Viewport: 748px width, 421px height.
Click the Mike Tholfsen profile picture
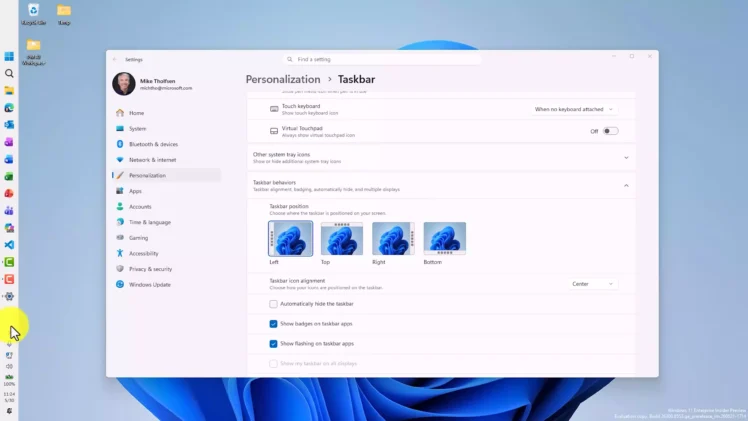point(124,84)
